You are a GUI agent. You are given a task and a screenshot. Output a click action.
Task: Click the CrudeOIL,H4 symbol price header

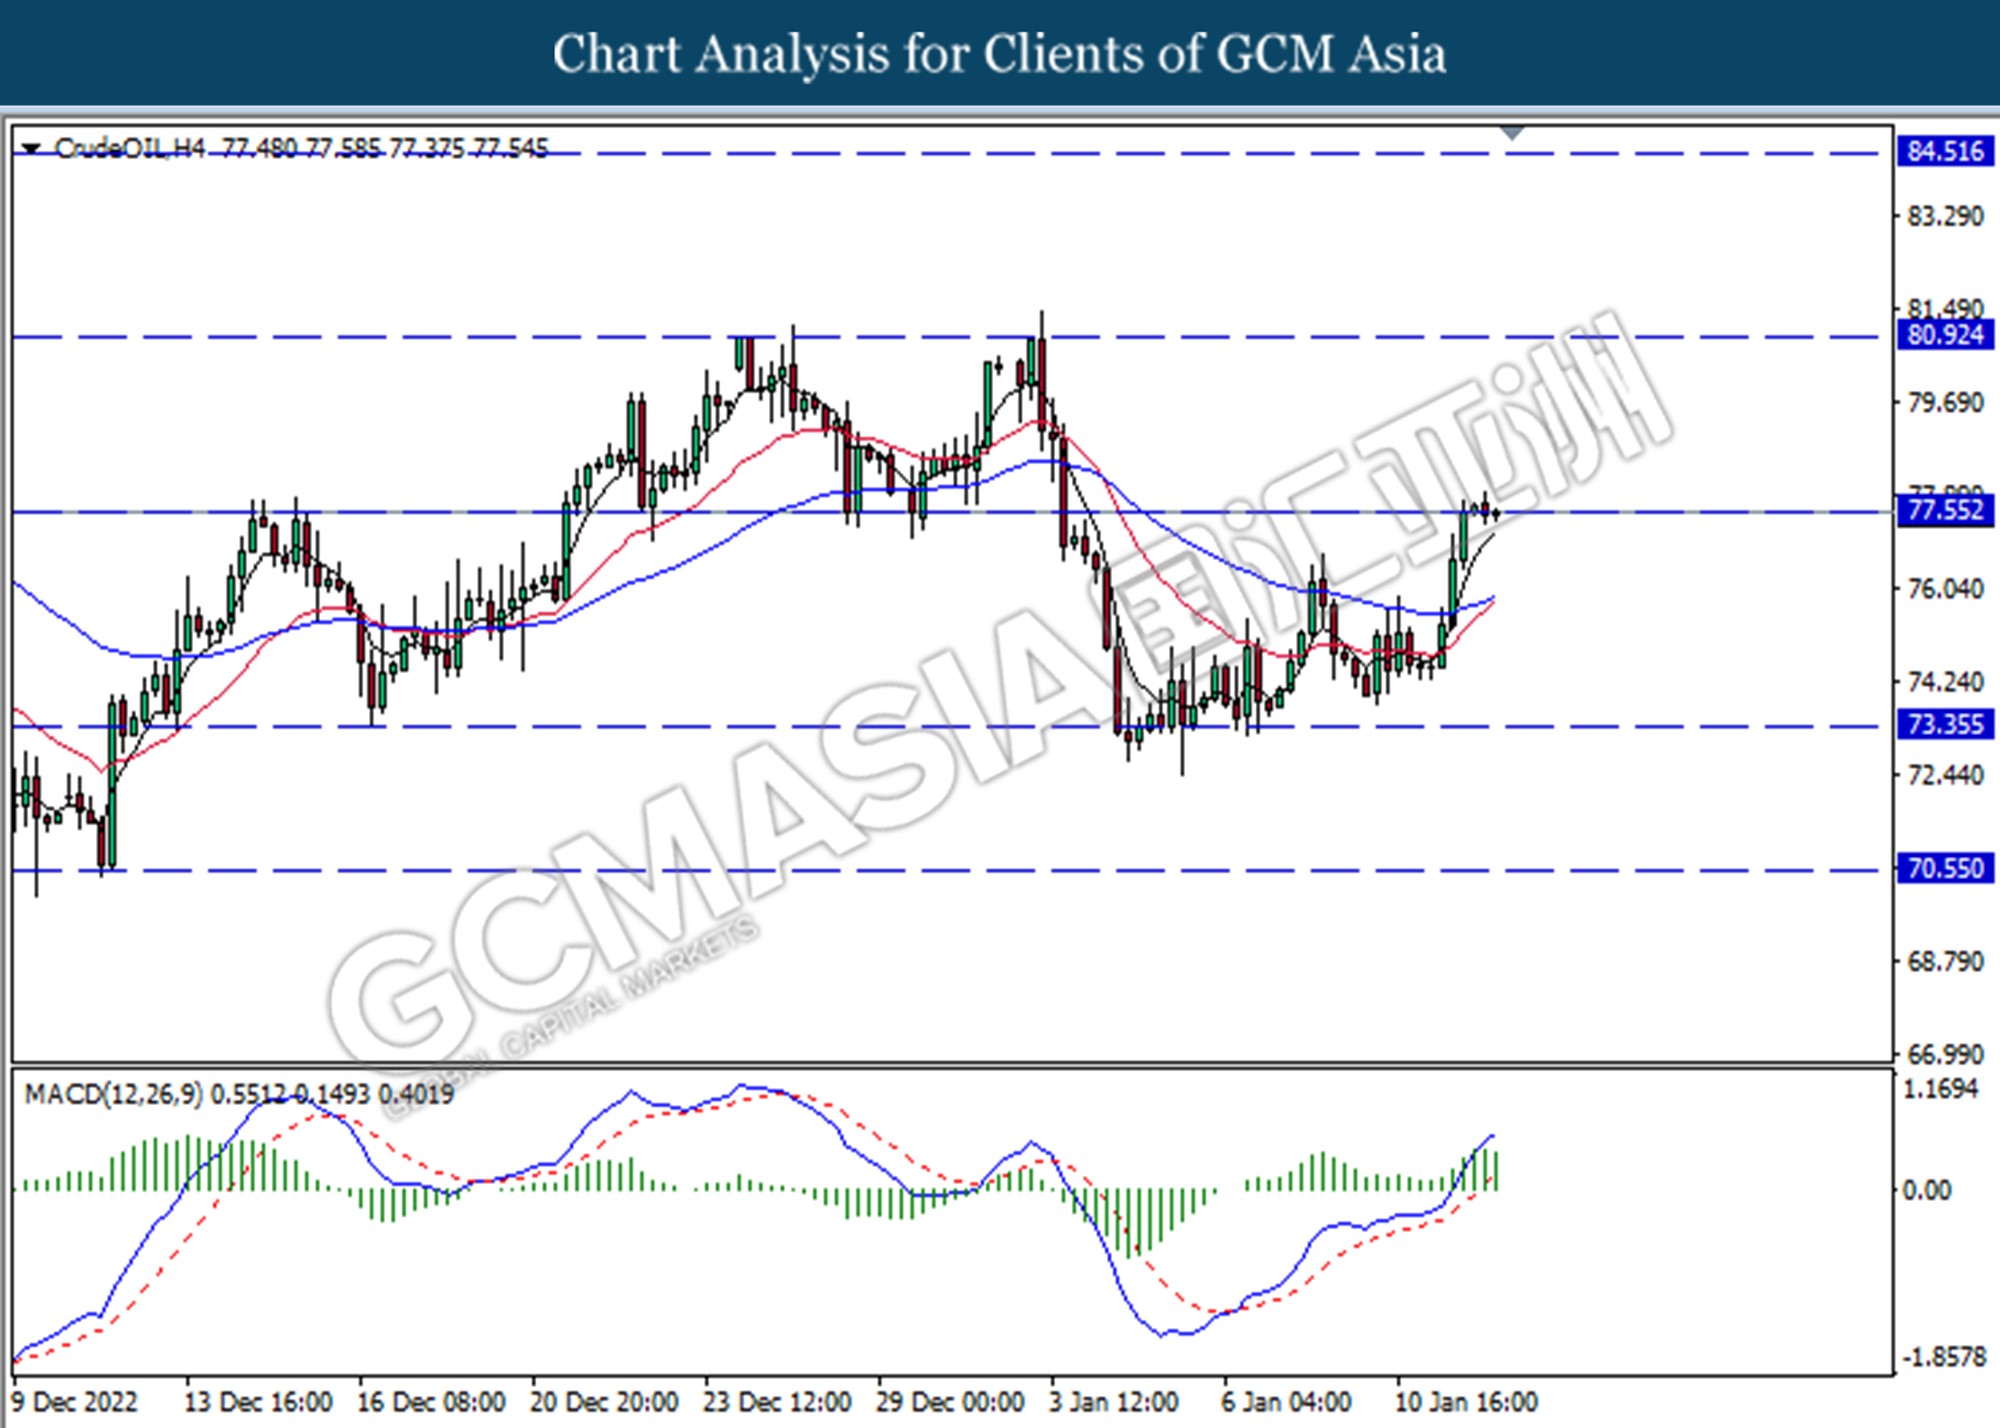[x=301, y=149]
